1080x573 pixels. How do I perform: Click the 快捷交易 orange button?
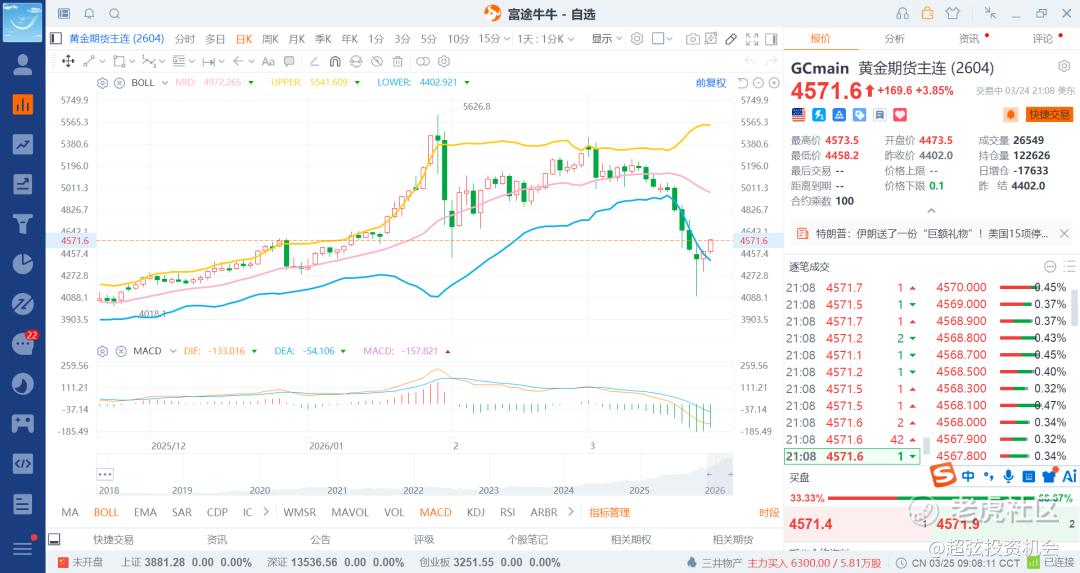coord(1049,115)
